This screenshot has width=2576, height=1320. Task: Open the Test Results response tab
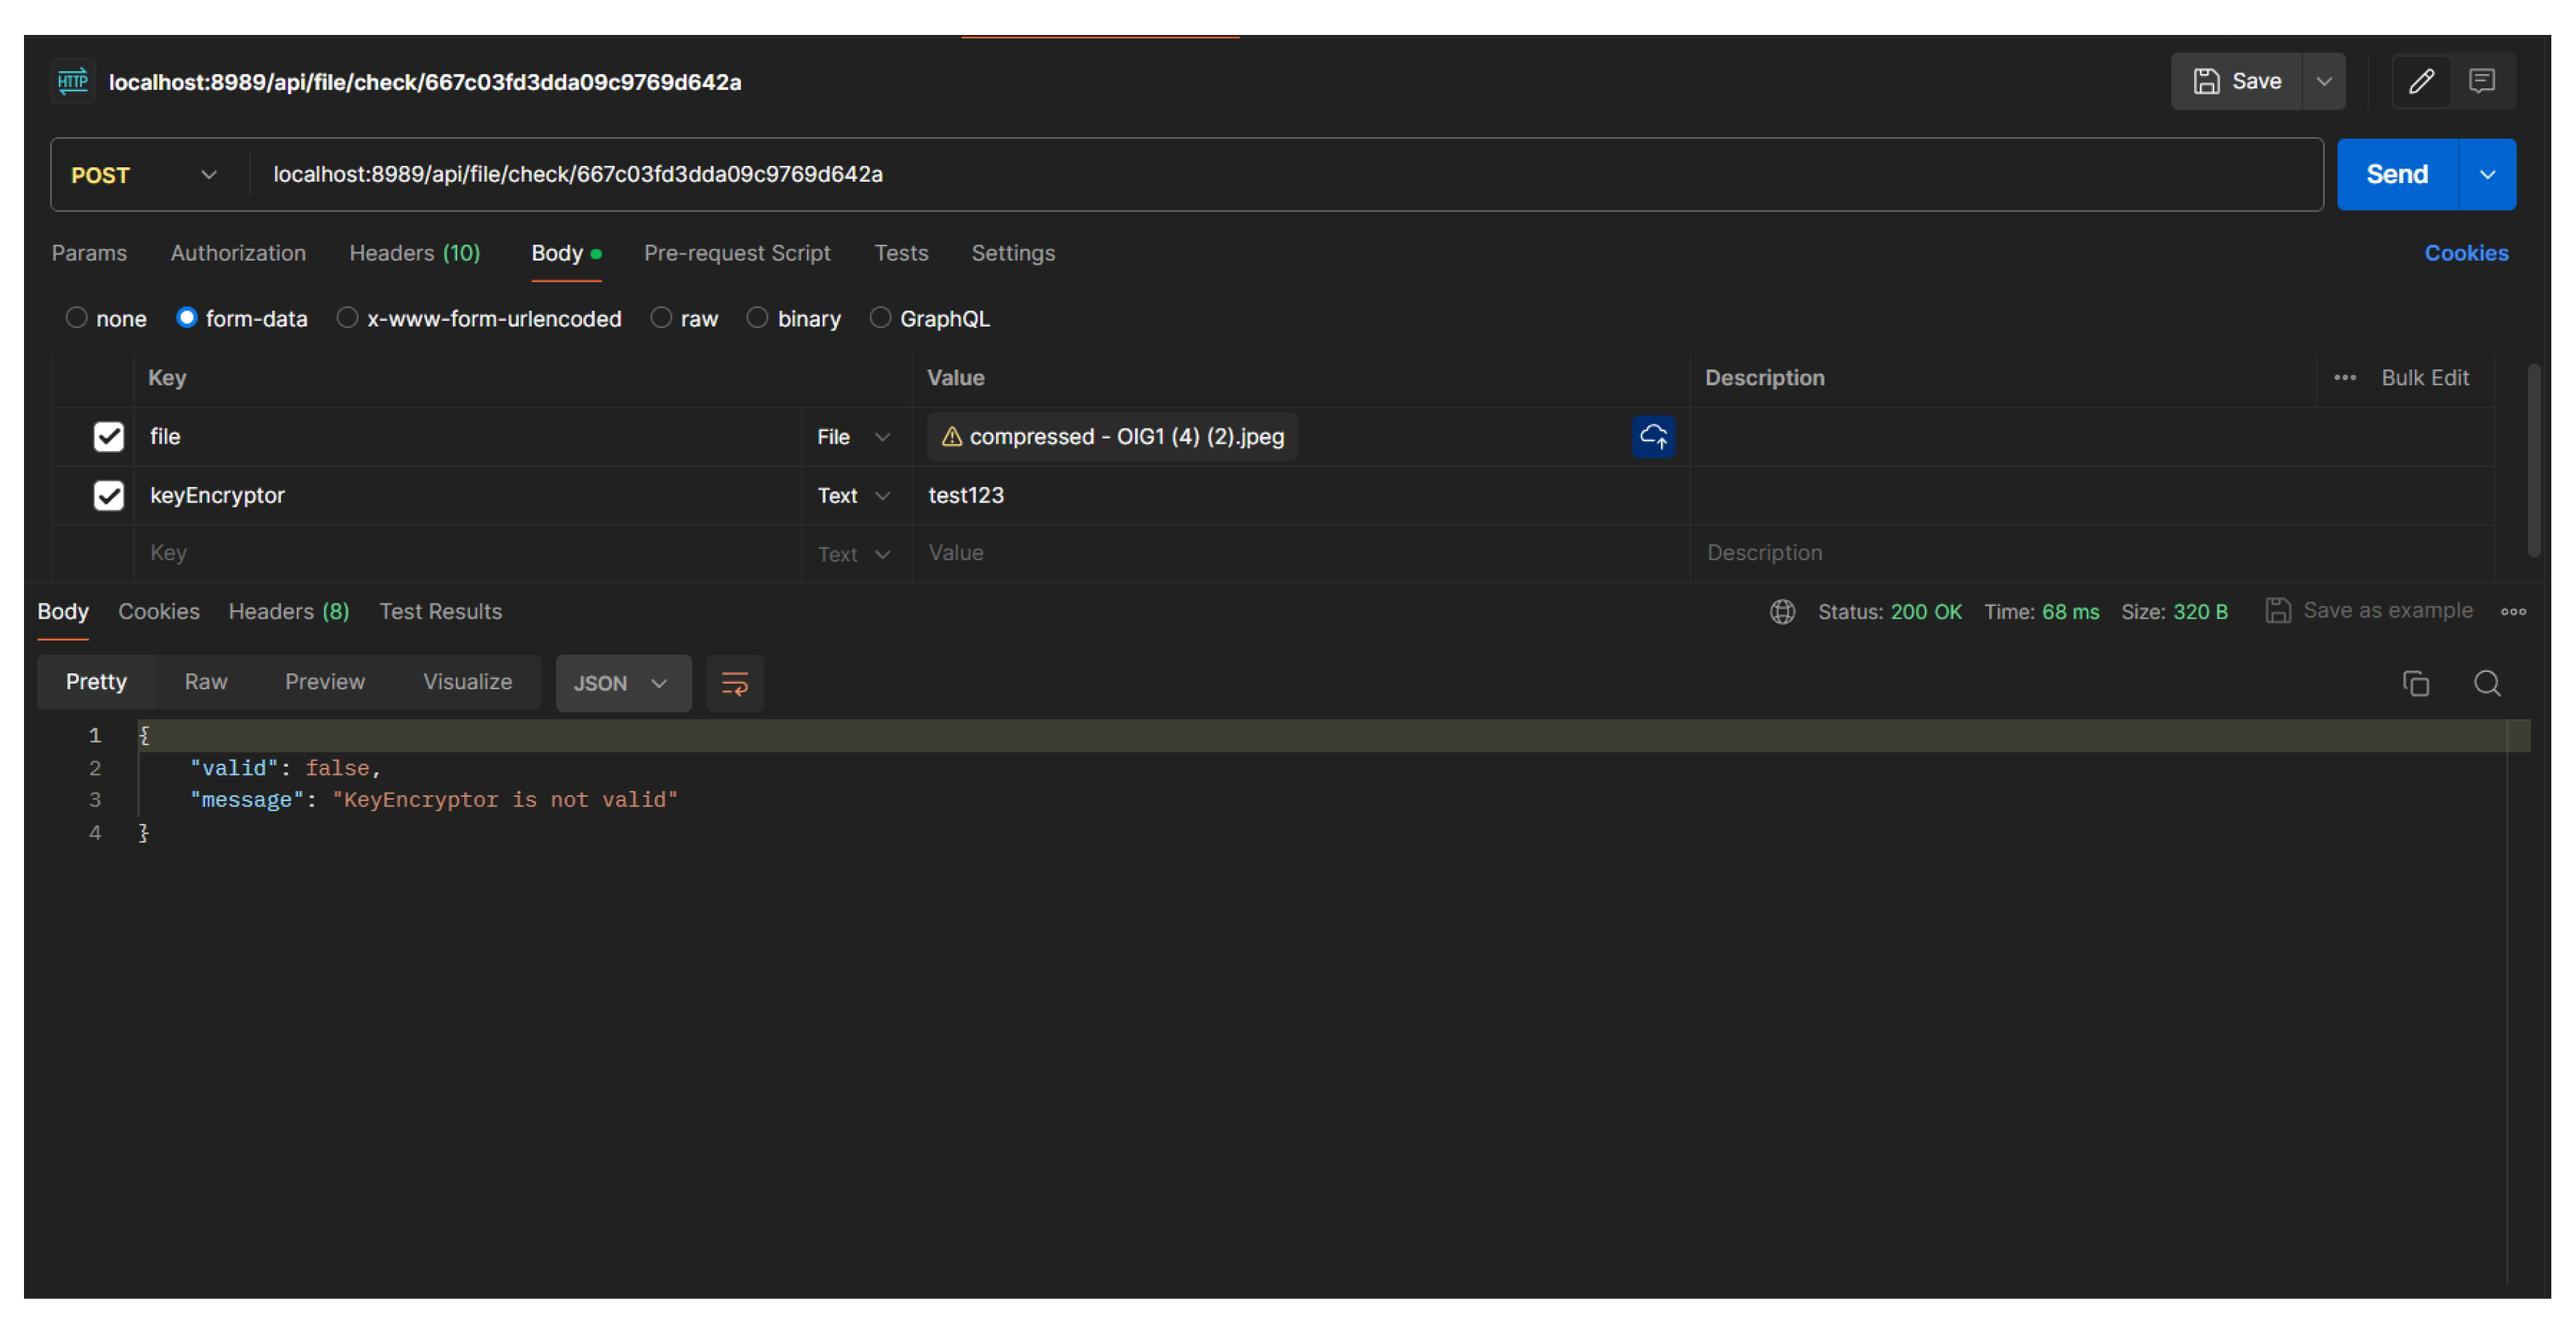point(440,611)
